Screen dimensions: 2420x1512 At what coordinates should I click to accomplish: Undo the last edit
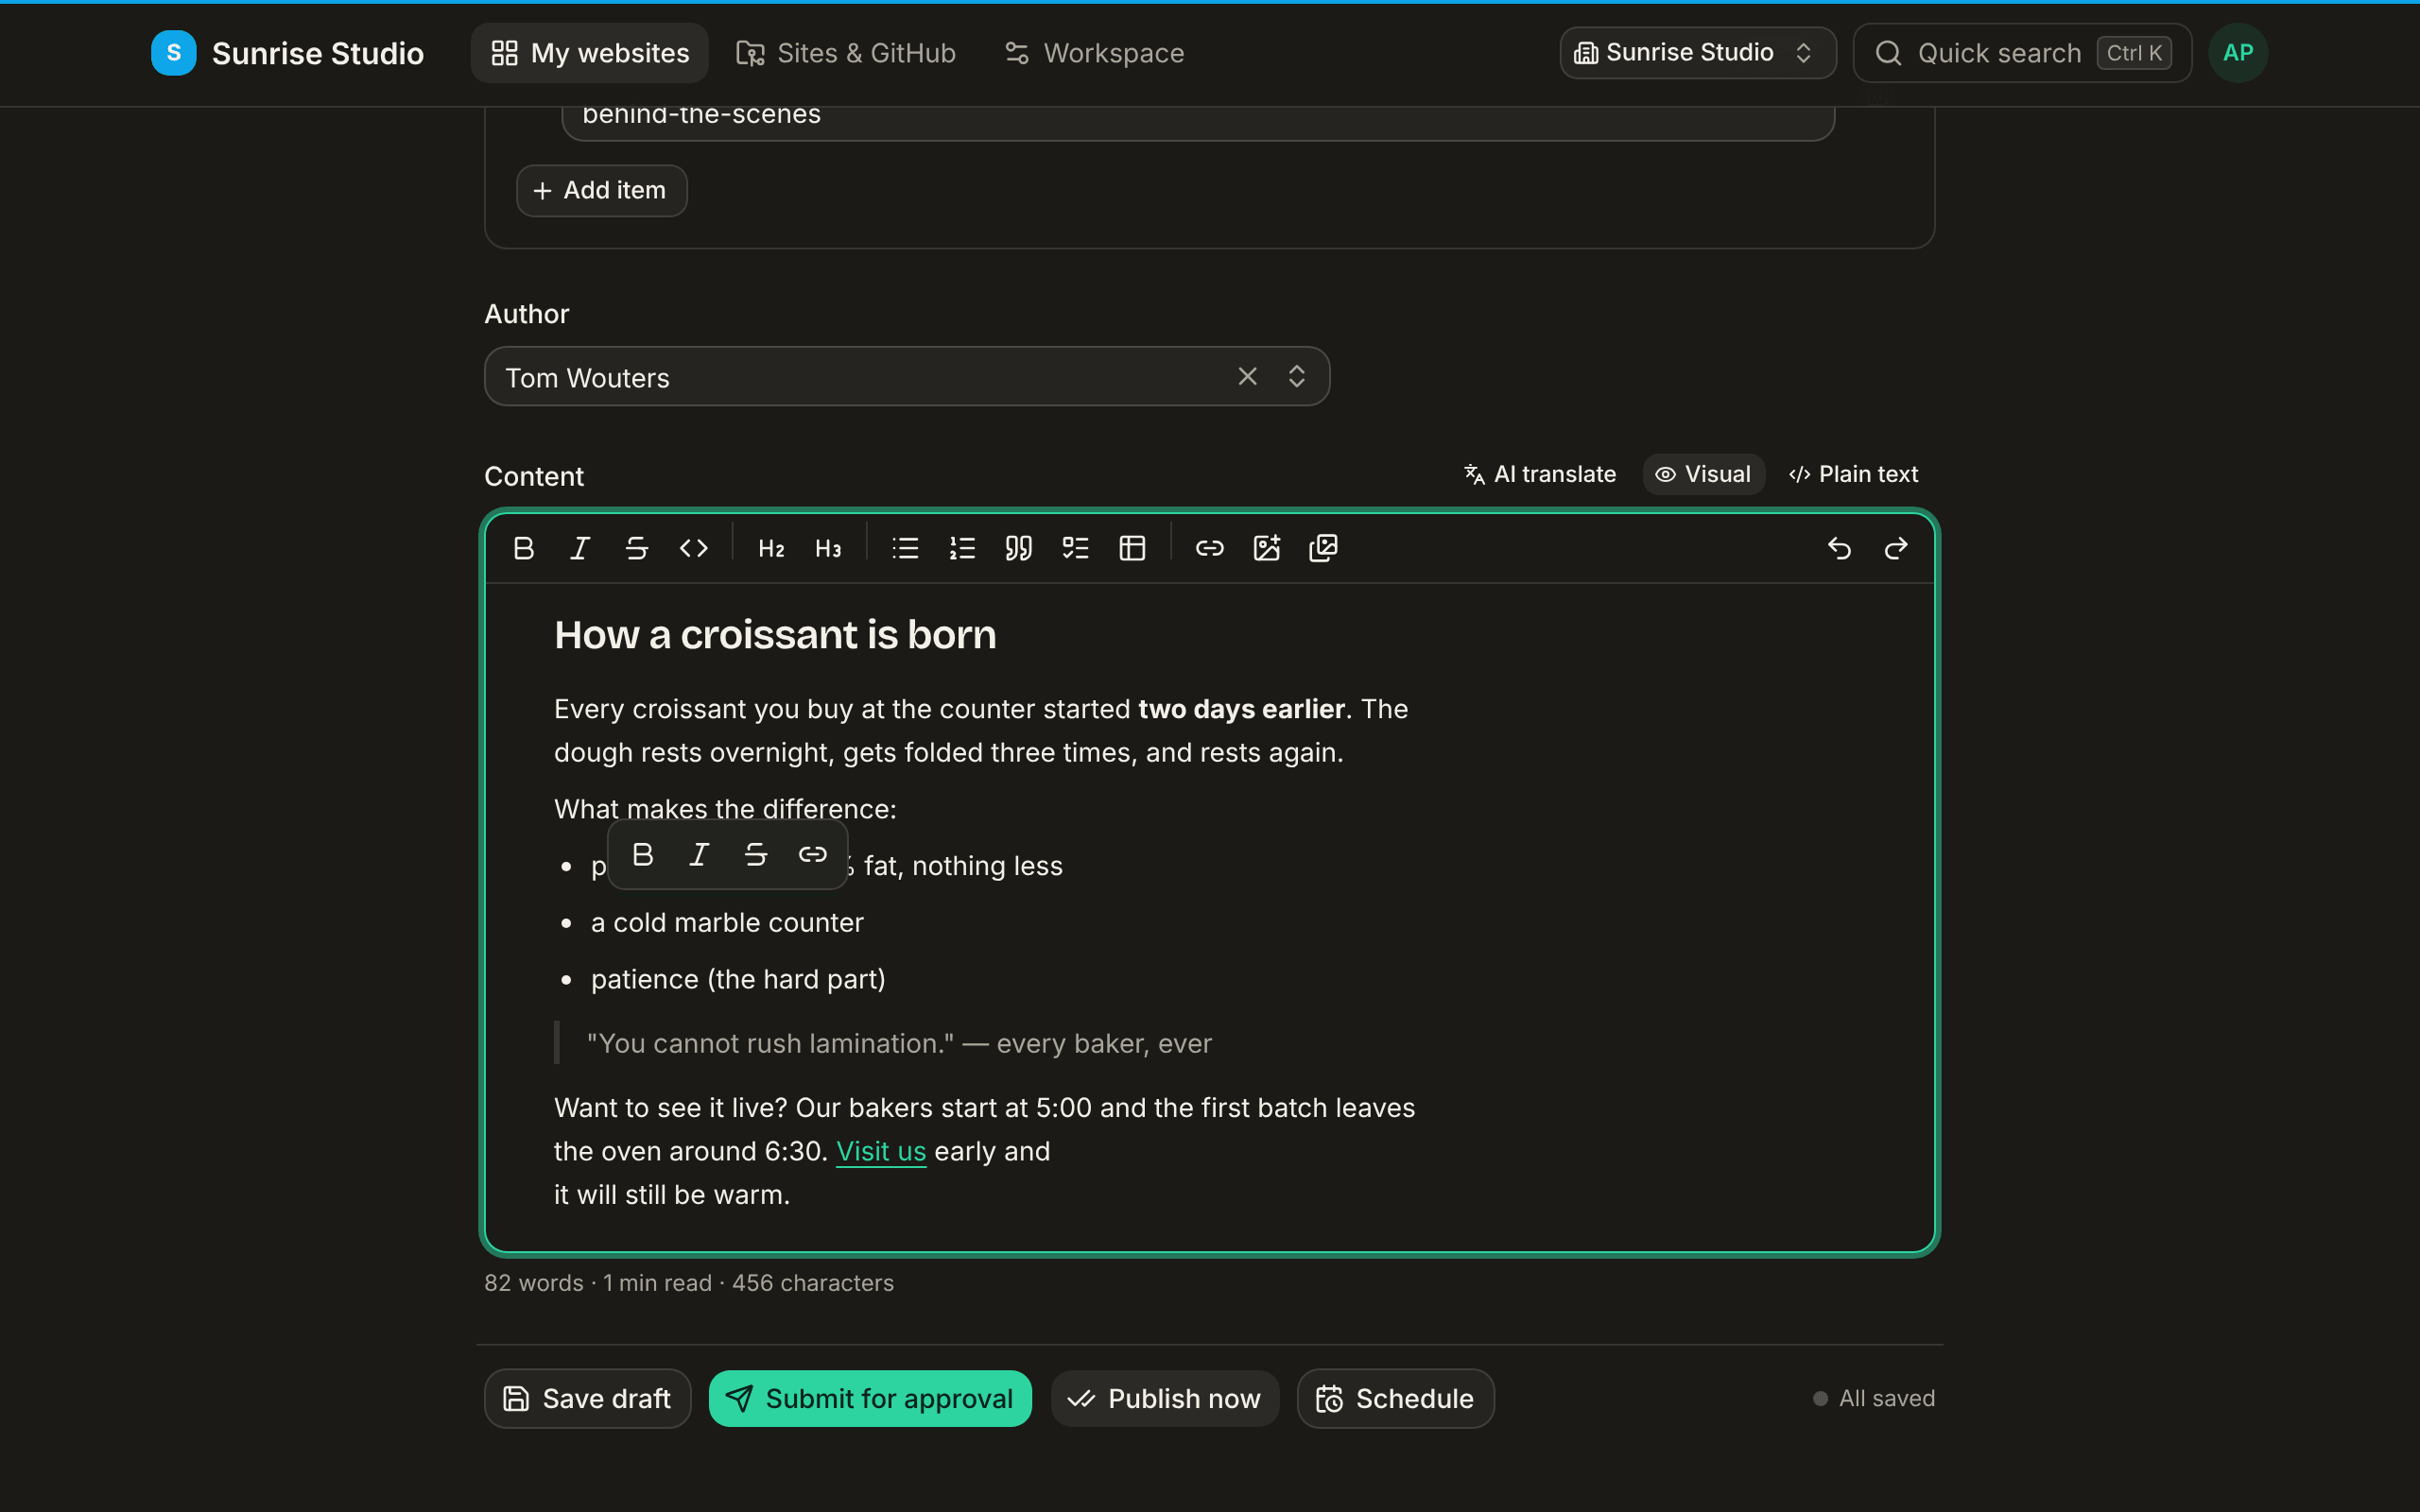pyautogui.click(x=1839, y=548)
